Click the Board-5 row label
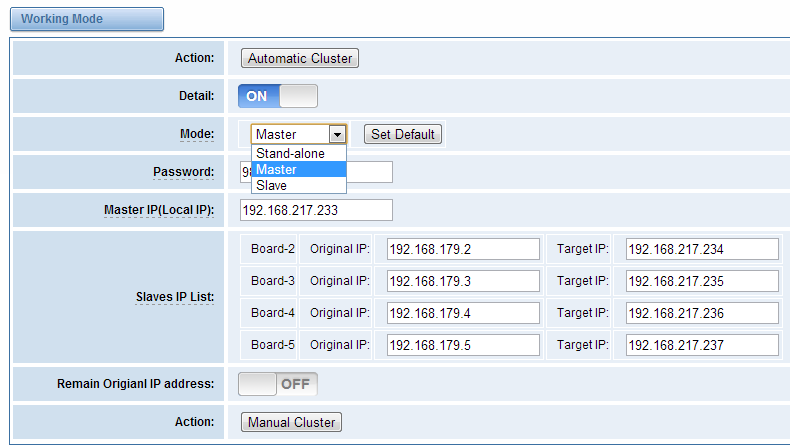This screenshot has height=448, width=790. (x=273, y=345)
